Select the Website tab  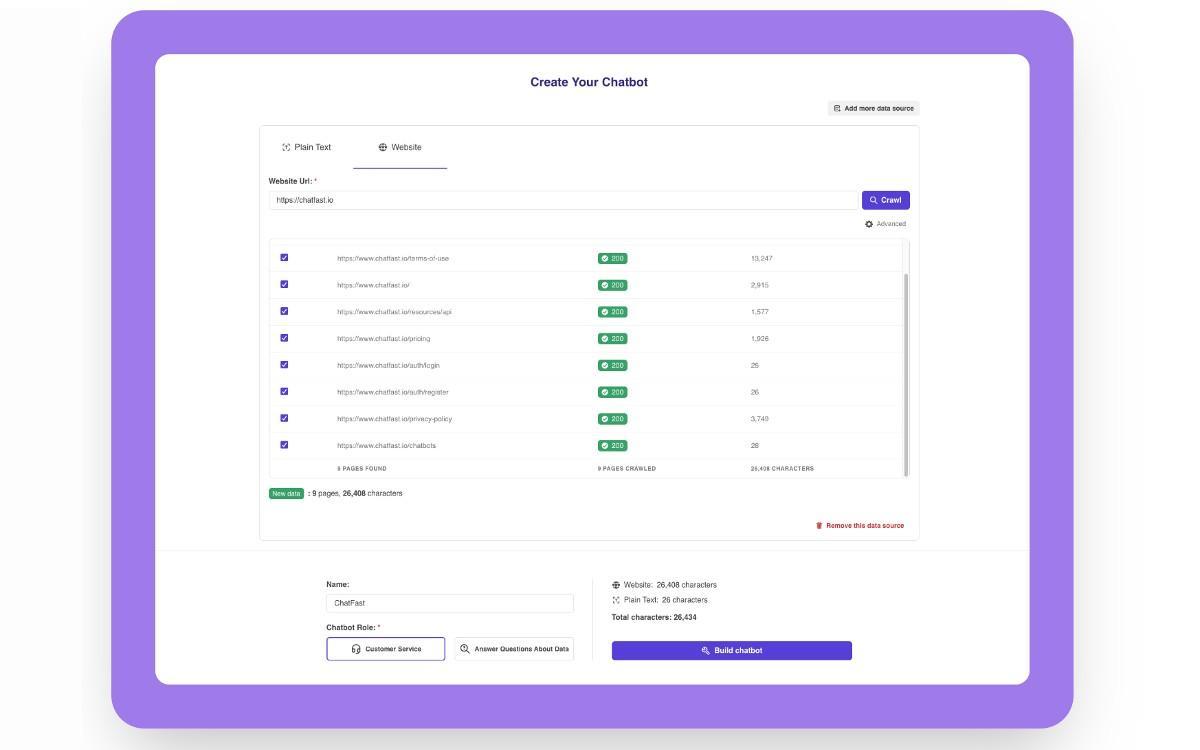400,146
